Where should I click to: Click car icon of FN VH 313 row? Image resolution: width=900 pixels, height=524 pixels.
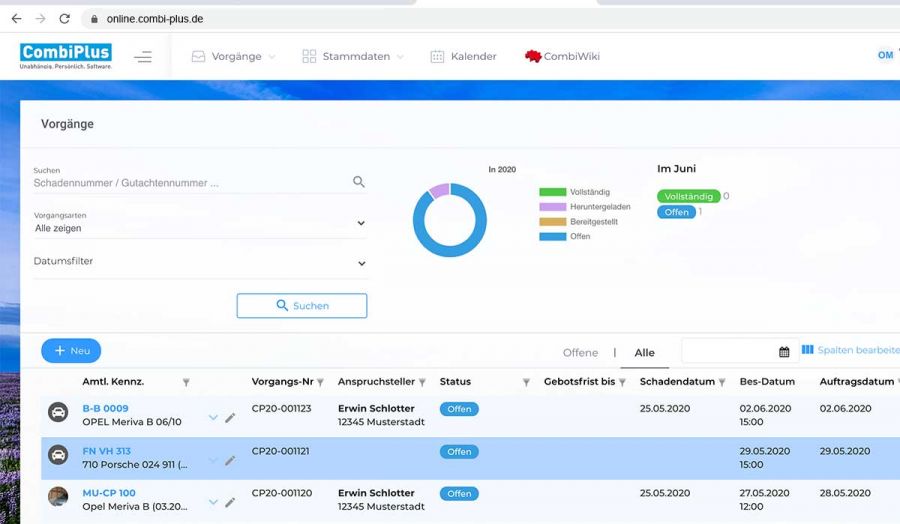(59, 455)
